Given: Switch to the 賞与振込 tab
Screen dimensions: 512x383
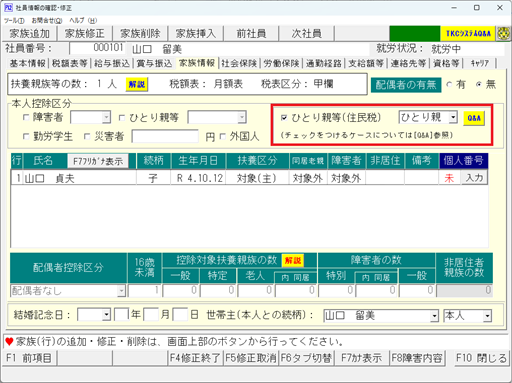Looking at the screenshot, I should [x=154, y=63].
